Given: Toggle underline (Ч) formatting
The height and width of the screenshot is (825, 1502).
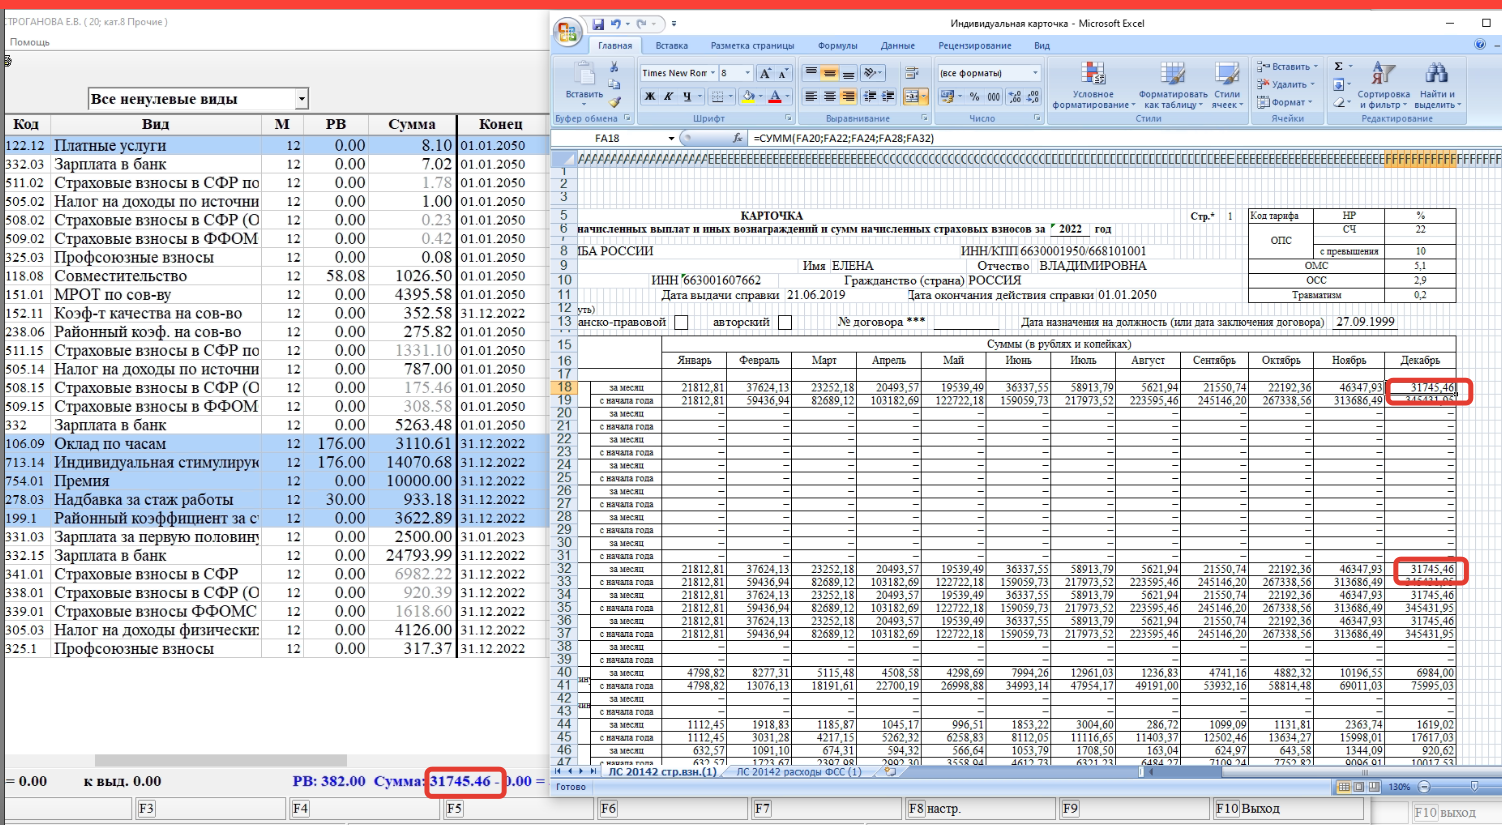Looking at the screenshot, I should [x=687, y=96].
